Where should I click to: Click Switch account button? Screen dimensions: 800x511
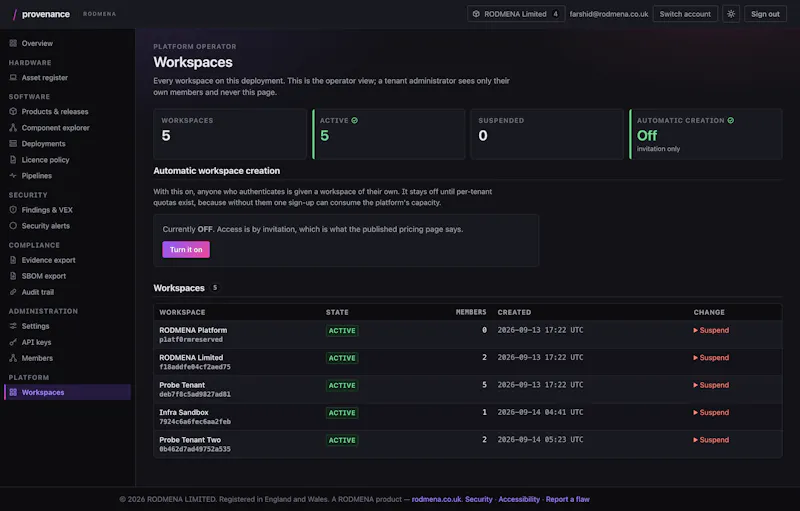(x=685, y=14)
